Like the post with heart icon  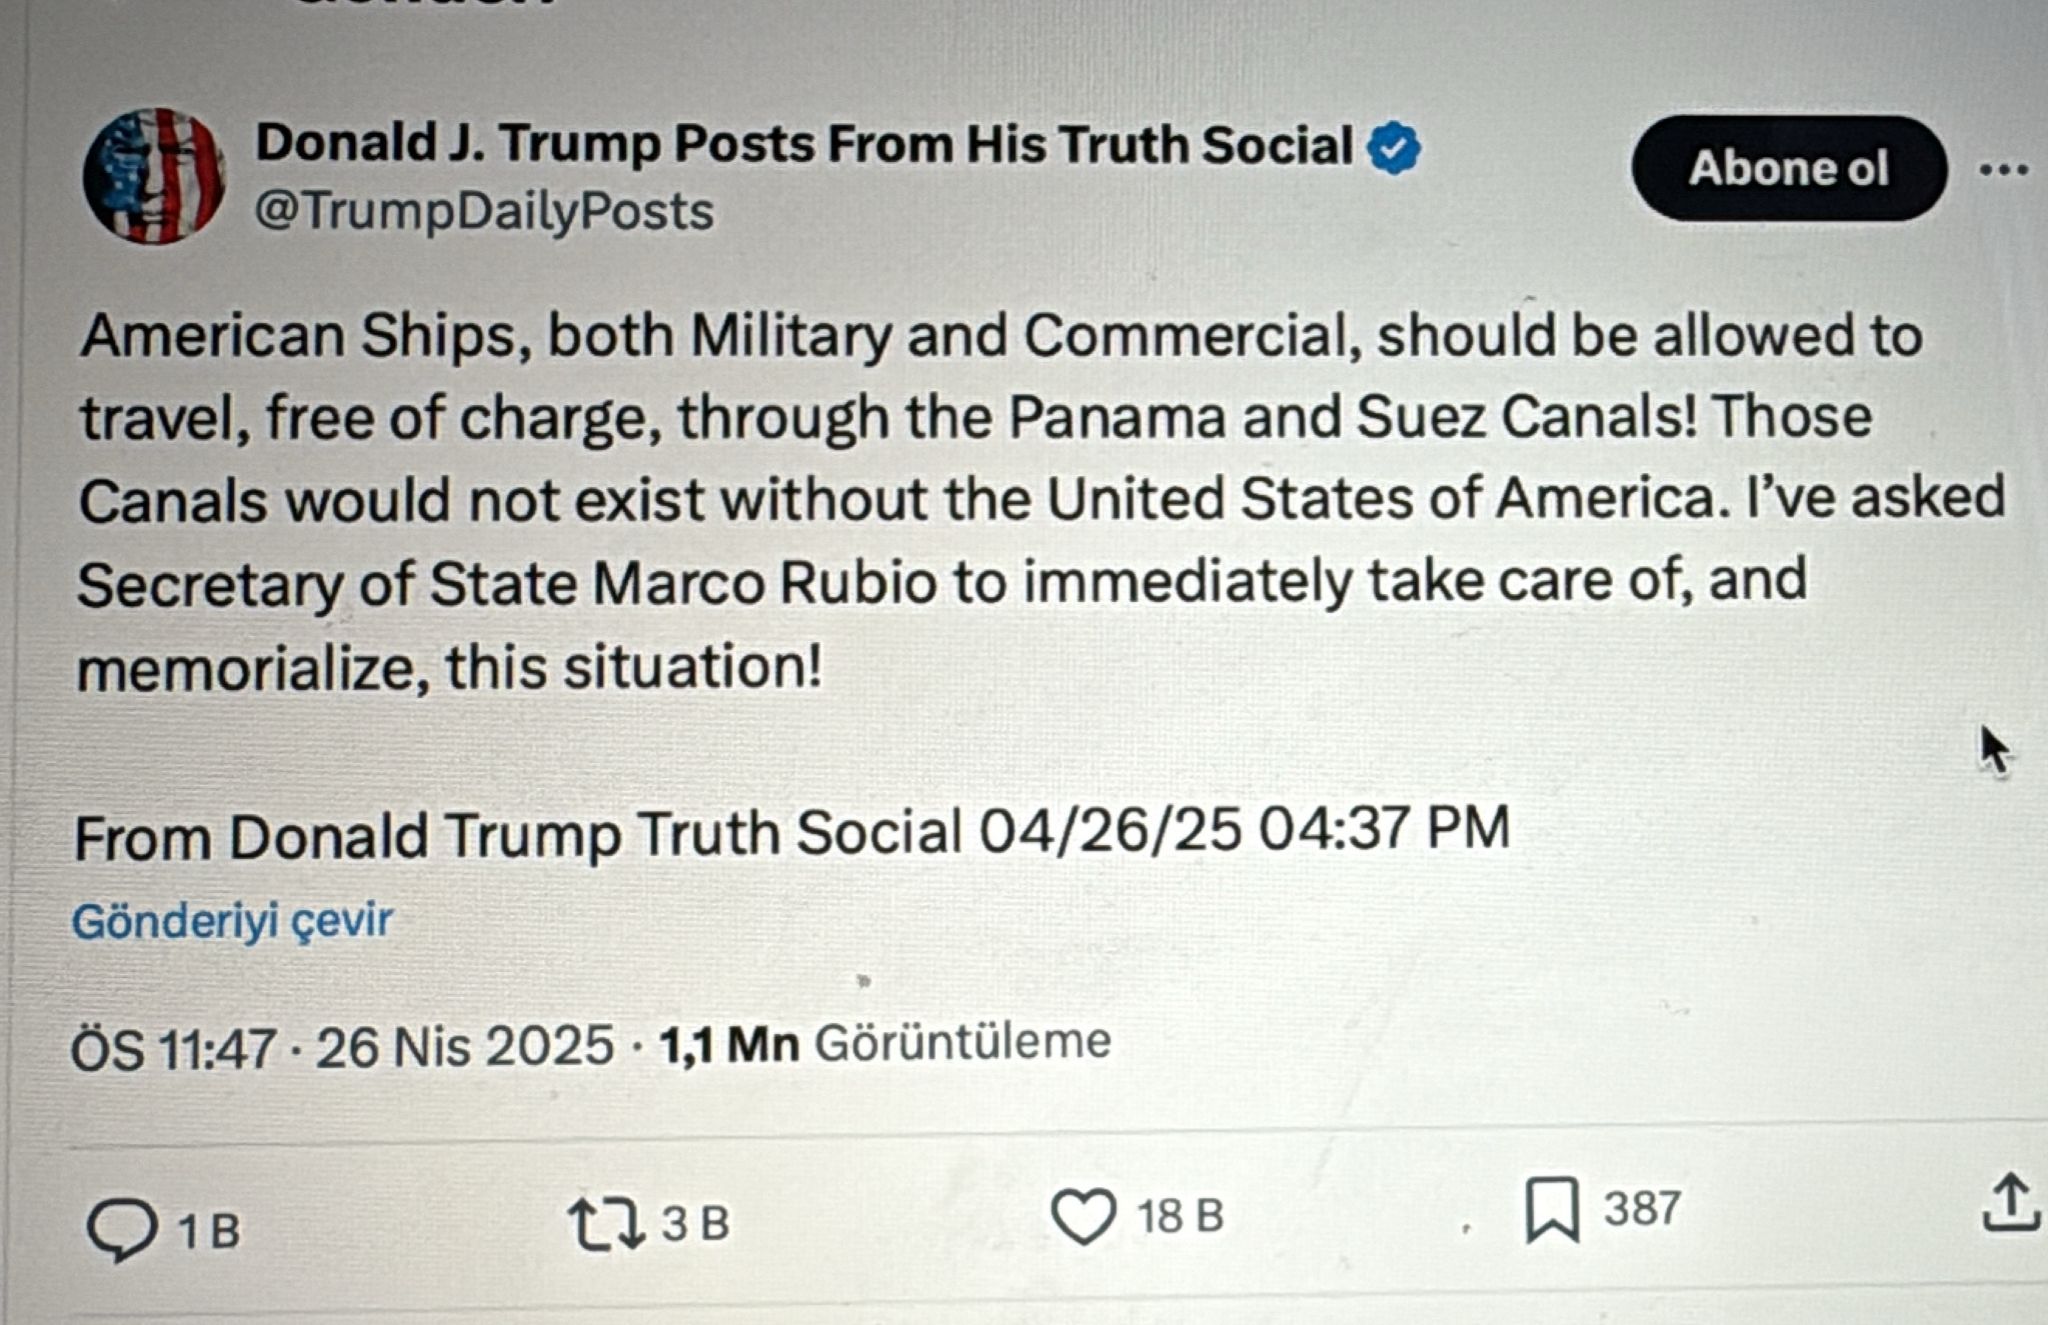pos(1083,1217)
